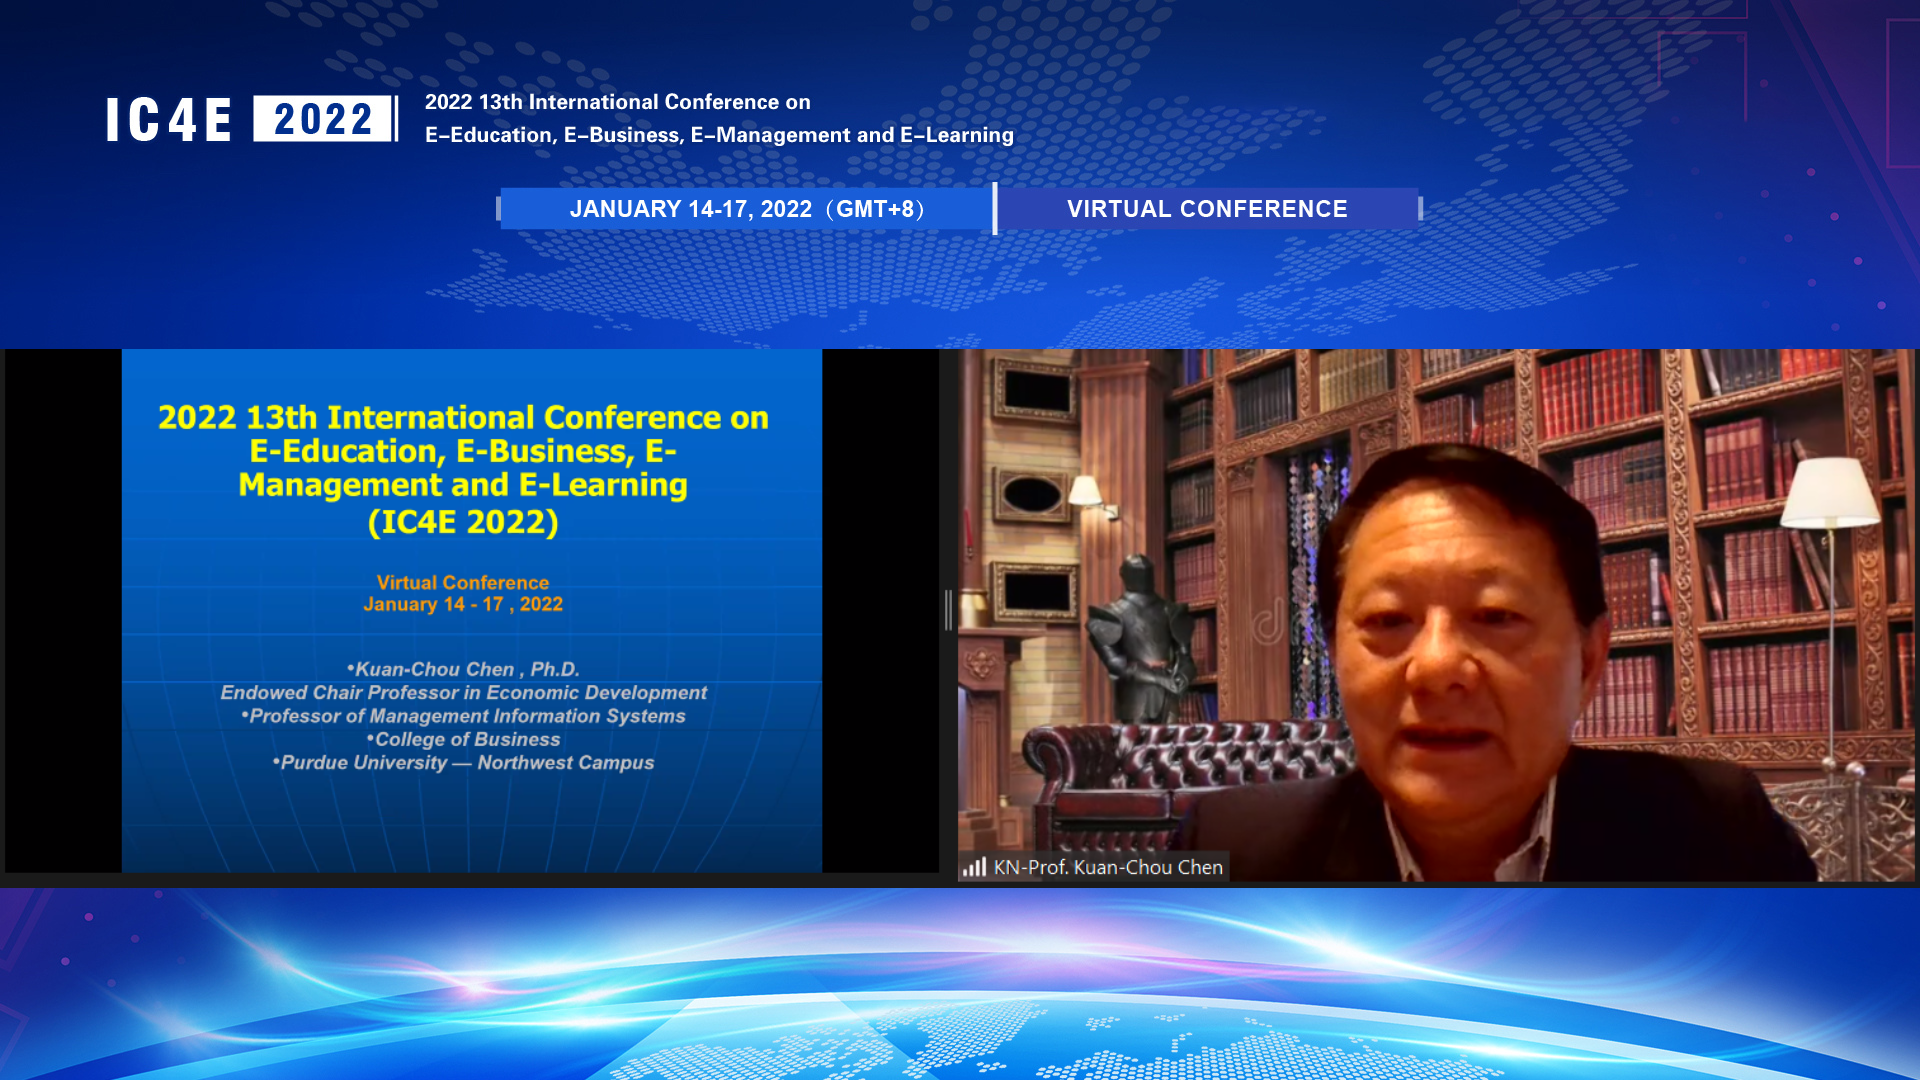Click the divider handle between the slide and the video

coord(948,610)
